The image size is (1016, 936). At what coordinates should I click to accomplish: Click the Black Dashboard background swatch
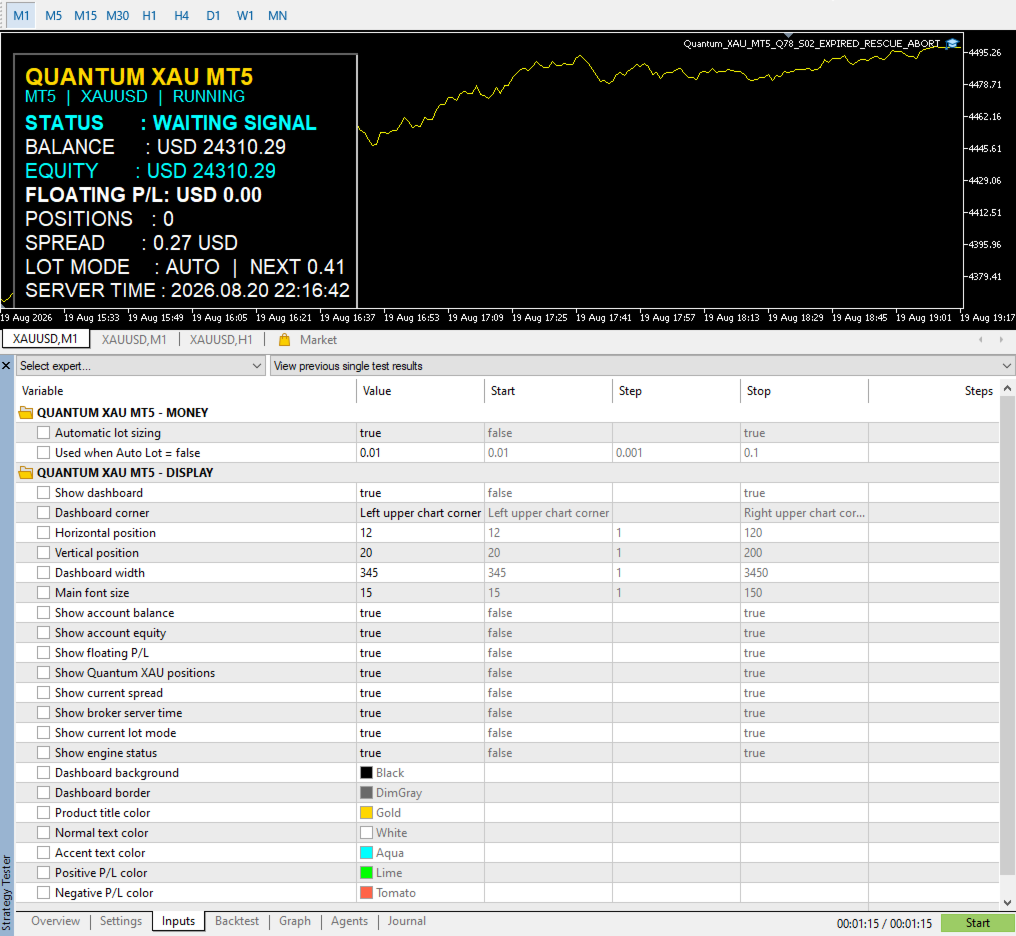pos(366,773)
